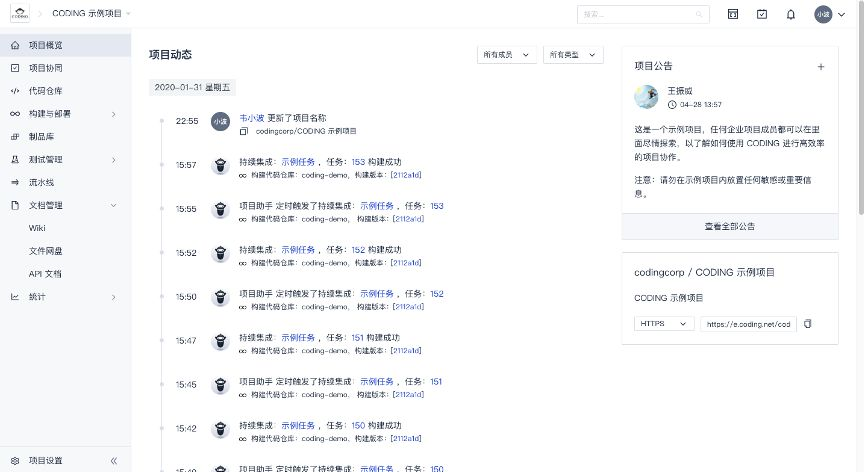Open the calendar icon in top bar
This screenshot has width=864, height=472.
[733, 14]
